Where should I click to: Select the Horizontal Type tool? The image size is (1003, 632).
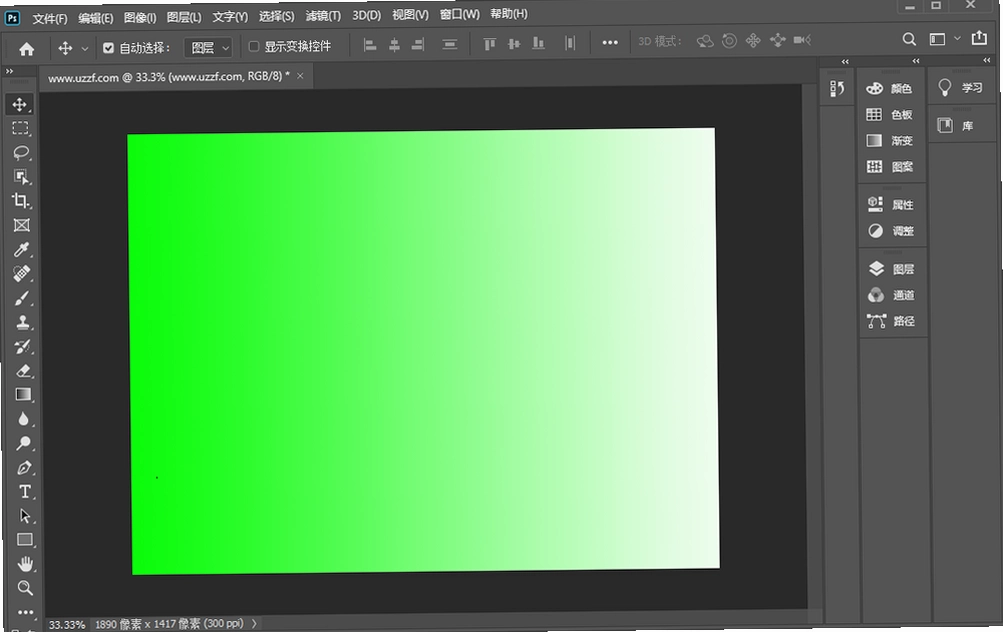tap(25, 492)
